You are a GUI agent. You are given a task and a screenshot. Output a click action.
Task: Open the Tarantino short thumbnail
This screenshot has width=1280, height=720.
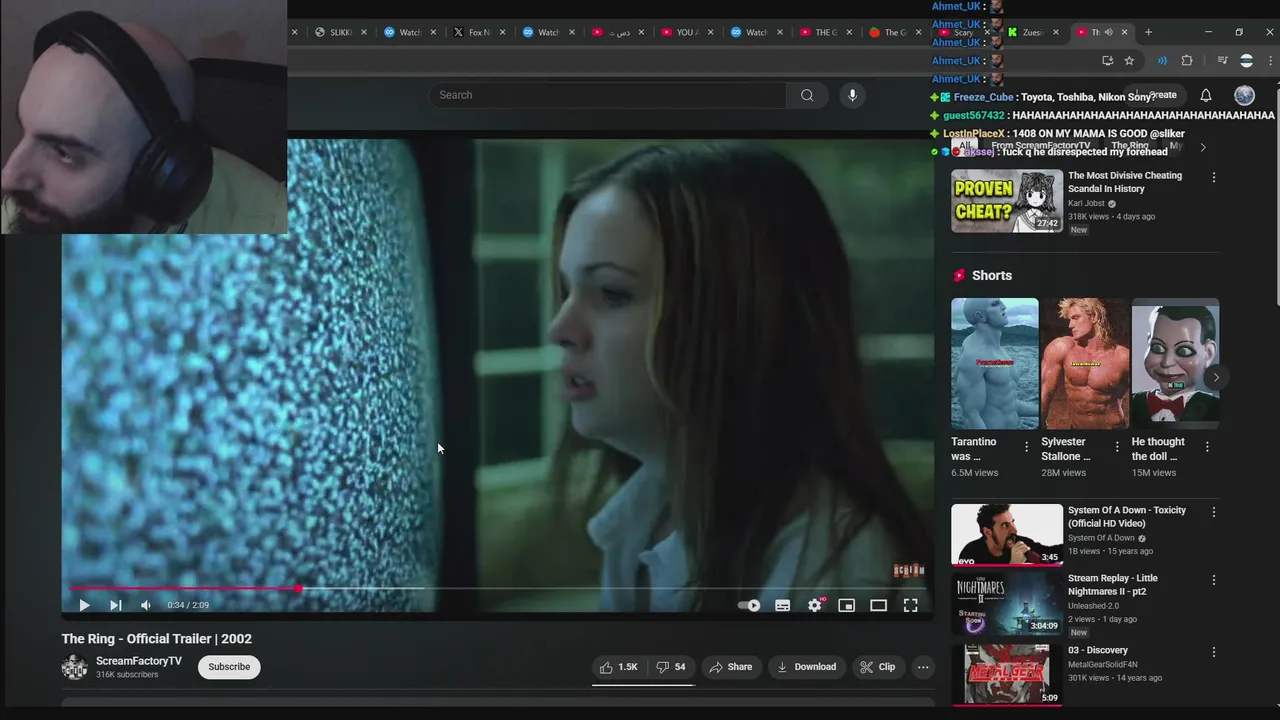(x=995, y=364)
